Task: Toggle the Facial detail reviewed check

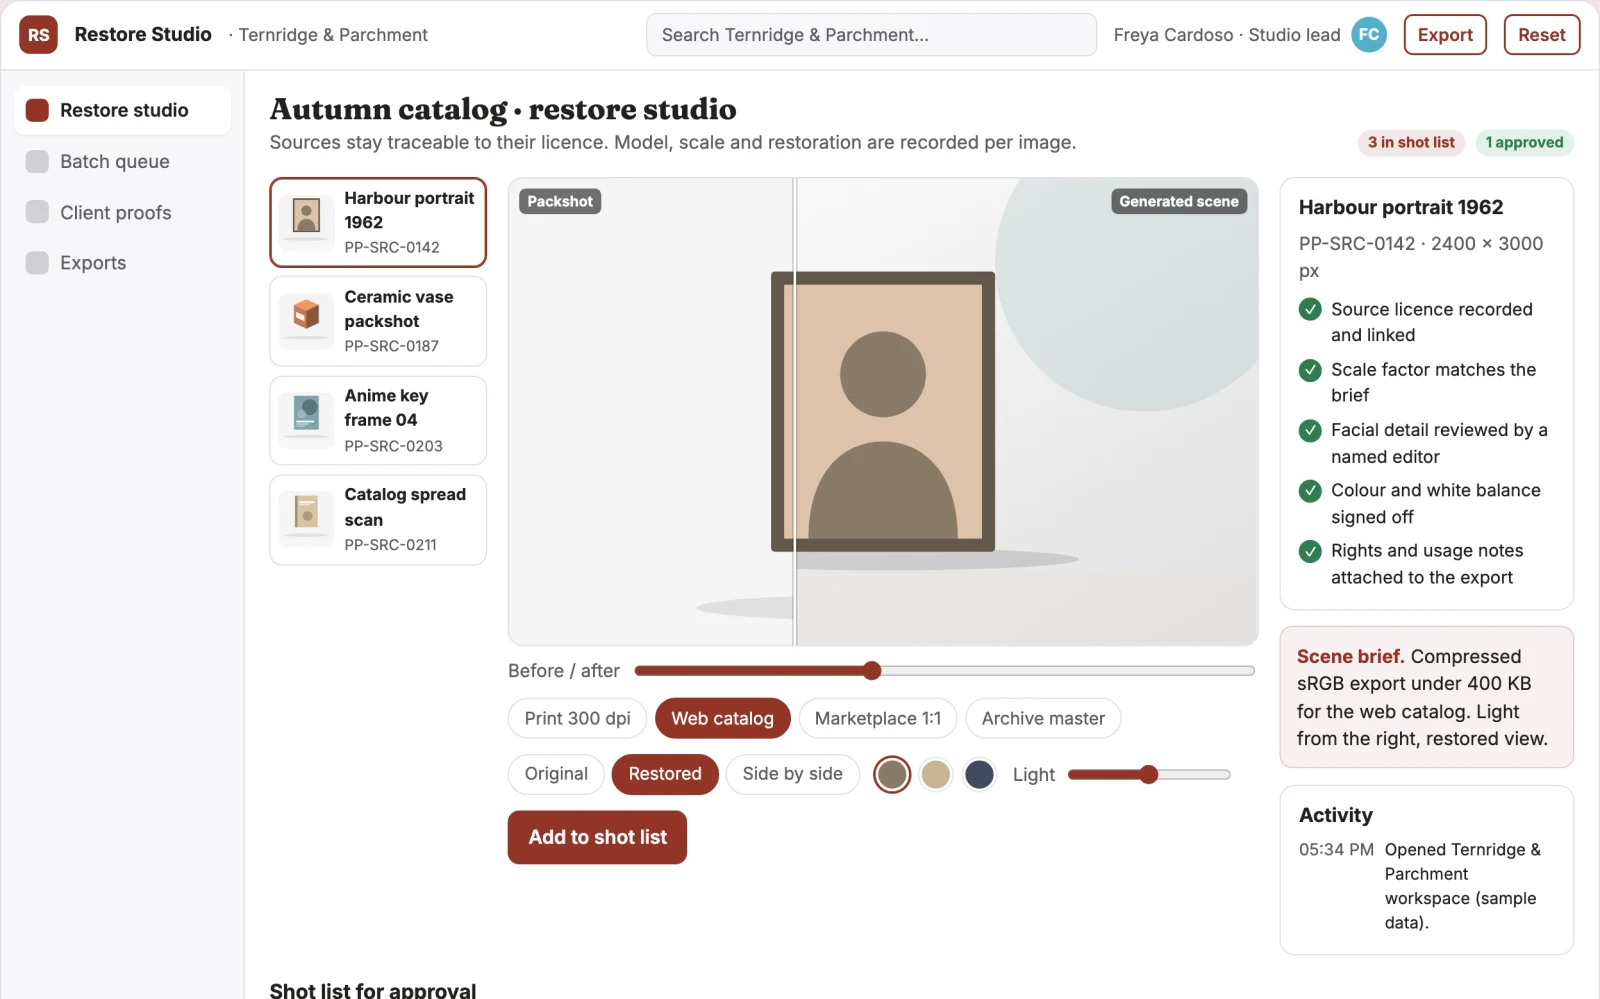Action: tap(1310, 430)
